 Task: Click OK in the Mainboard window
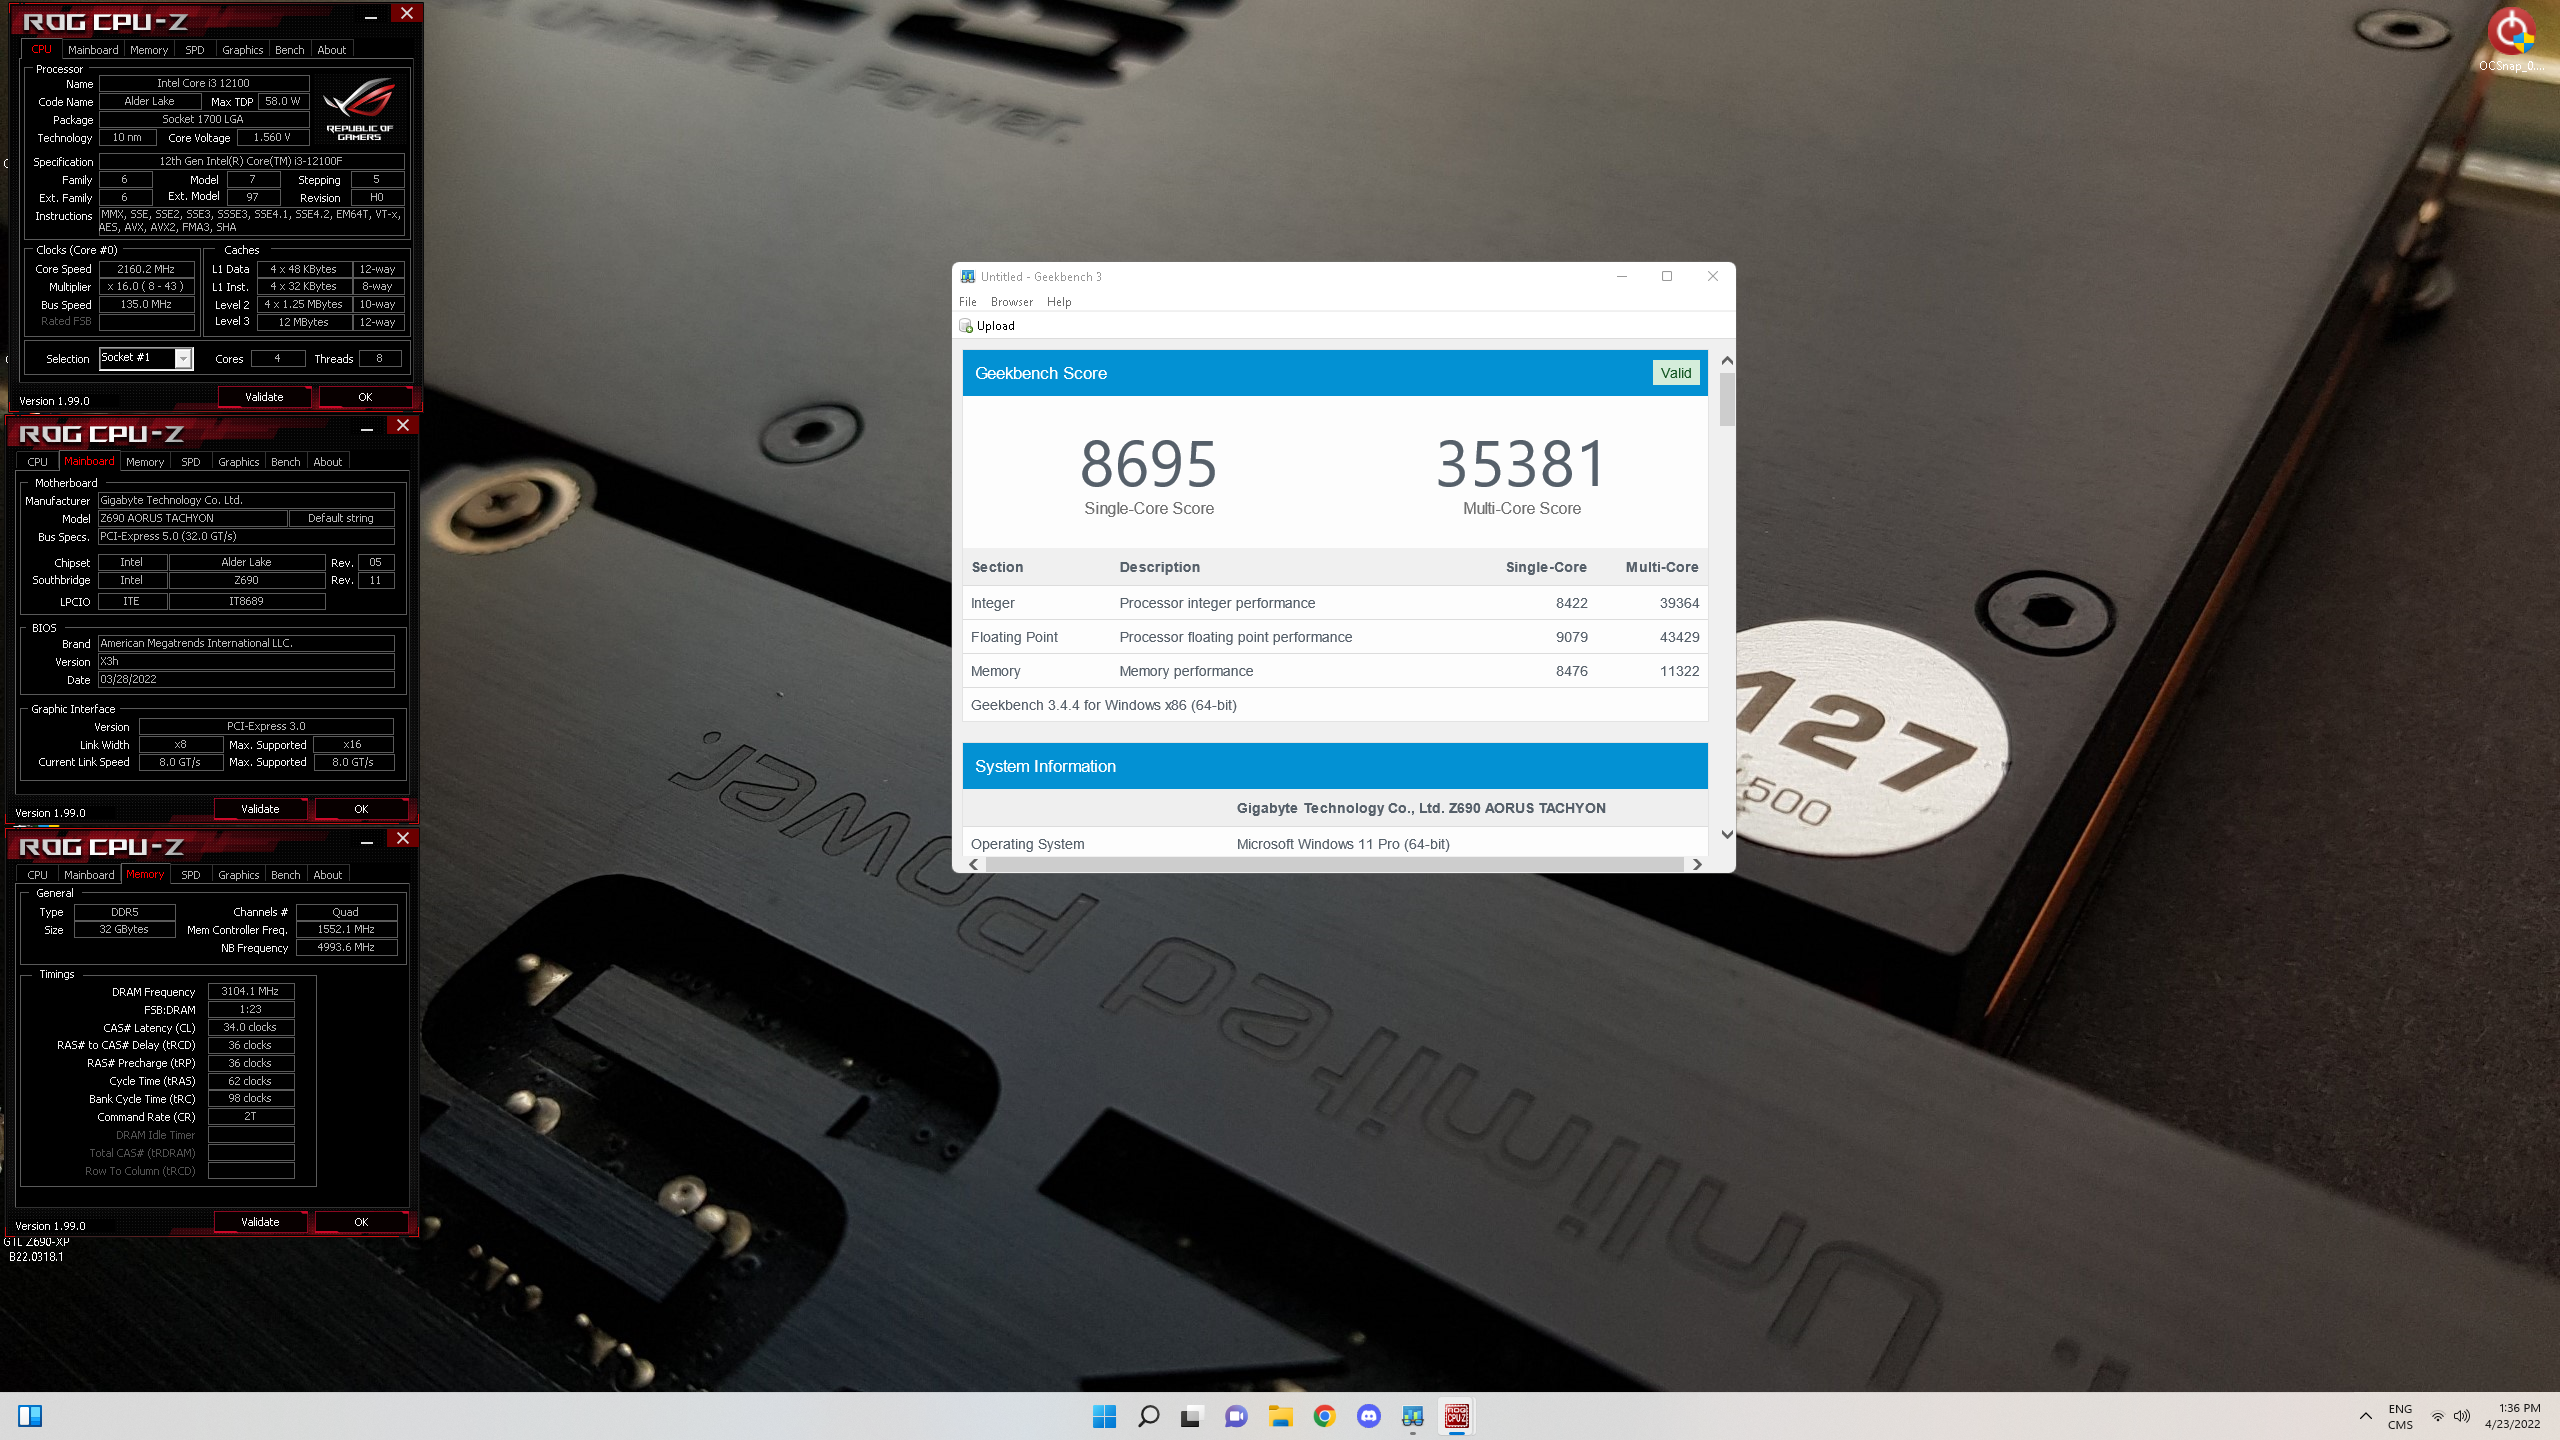pyautogui.click(x=361, y=809)
